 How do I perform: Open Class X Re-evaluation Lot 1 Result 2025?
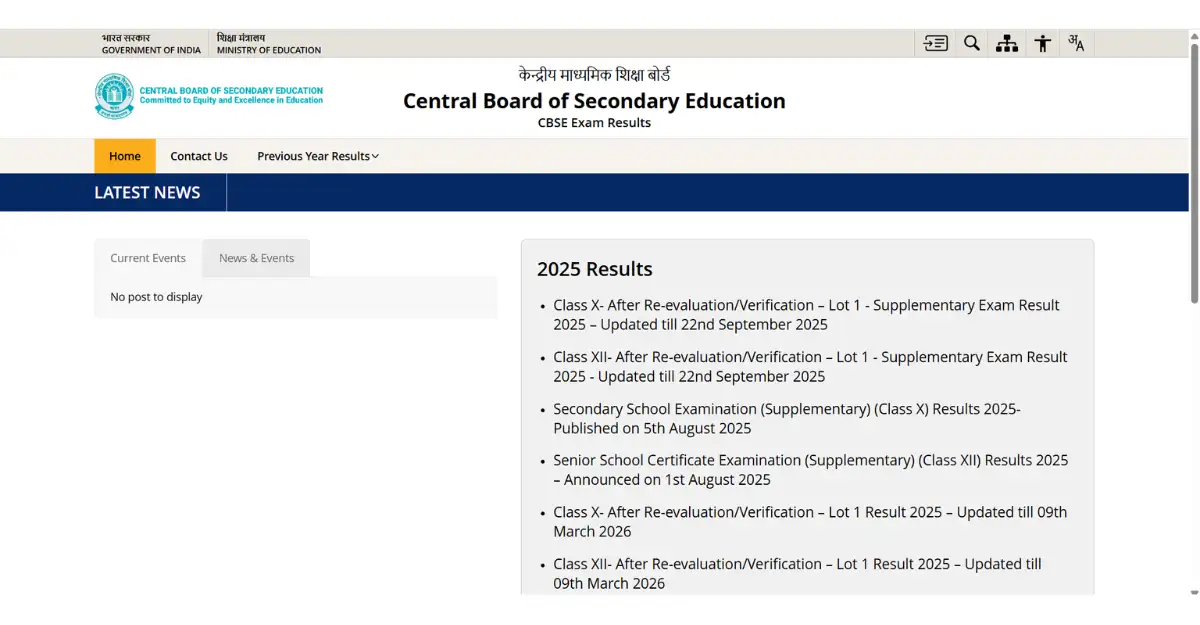click(809, 522)
